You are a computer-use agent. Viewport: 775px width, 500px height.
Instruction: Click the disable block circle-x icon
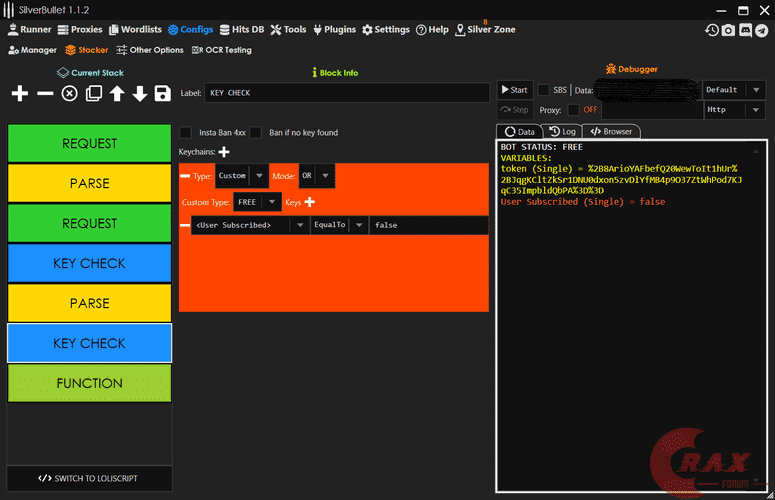69,93
